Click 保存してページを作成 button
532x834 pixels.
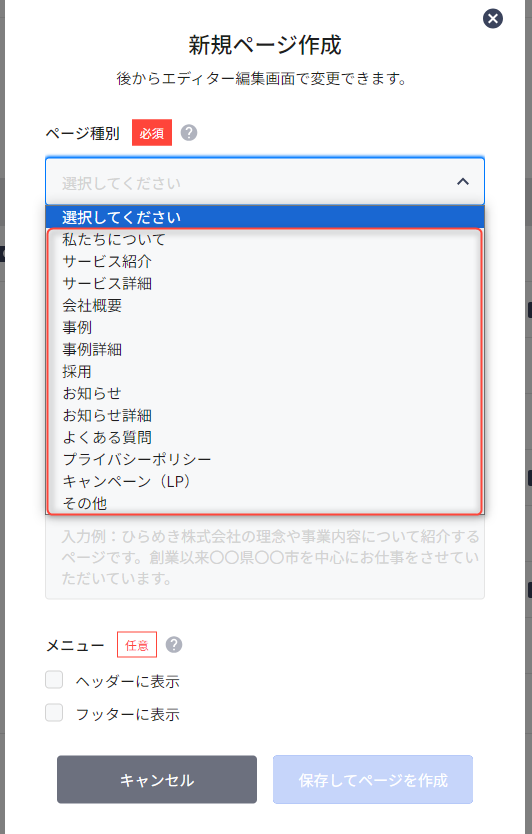[x=373, y=779]
